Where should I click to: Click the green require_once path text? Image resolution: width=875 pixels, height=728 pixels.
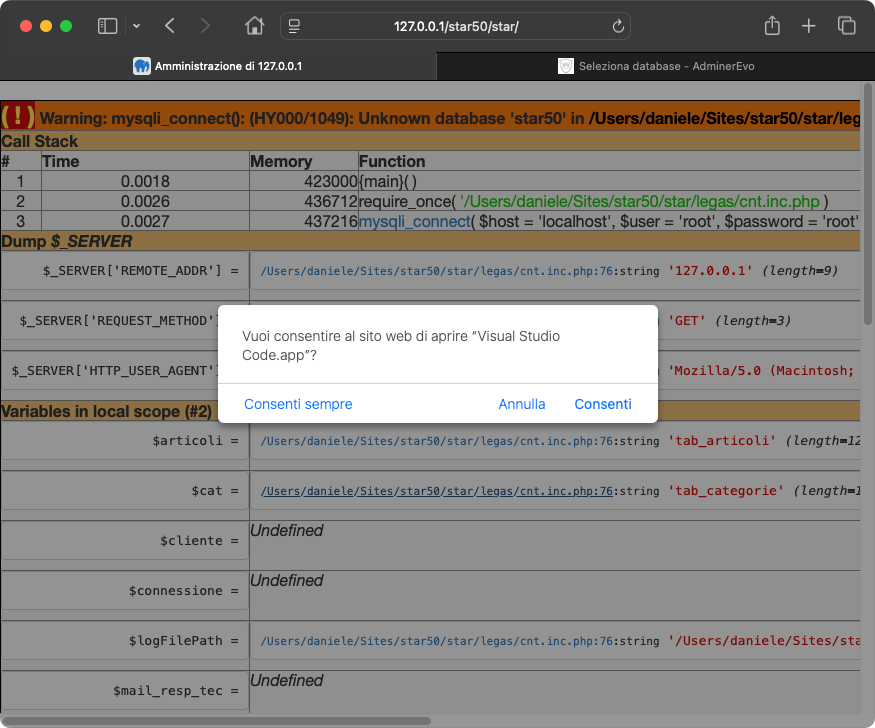(640, 201)
